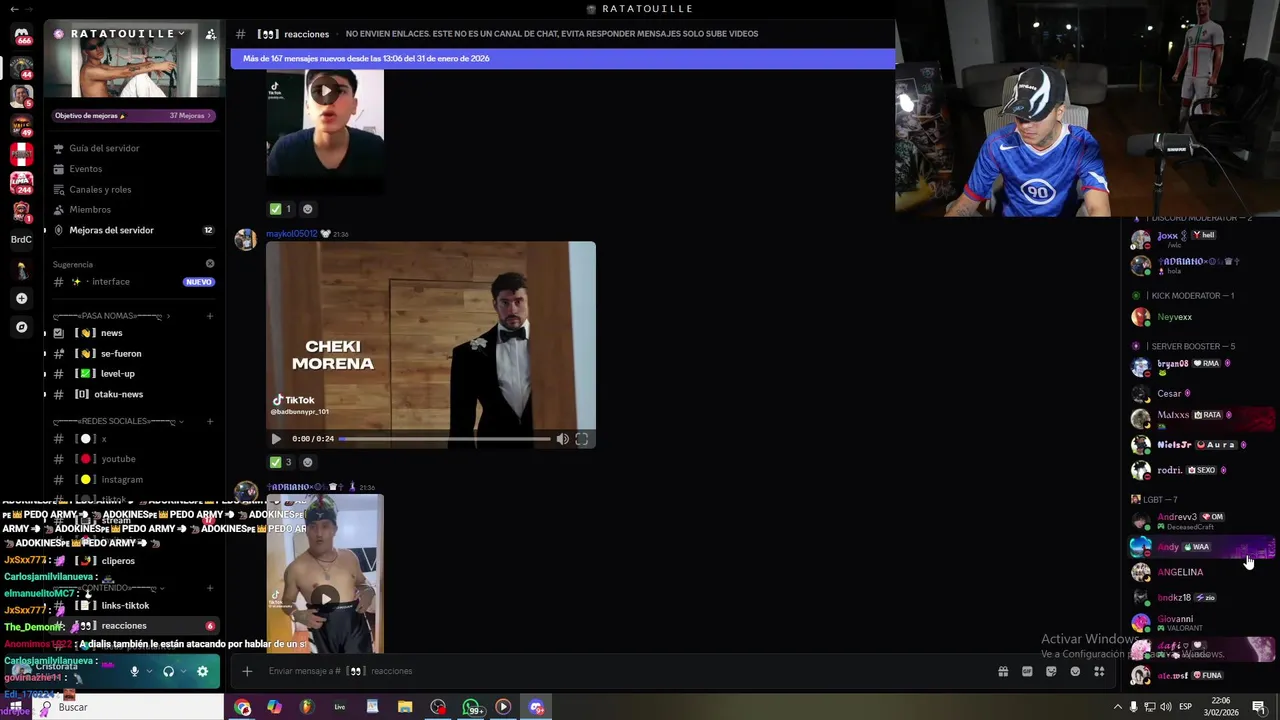Screen dimensions: 1280x720
Task: Add reaction to the CHEKI MORENA video
Action: click(307, 462)
